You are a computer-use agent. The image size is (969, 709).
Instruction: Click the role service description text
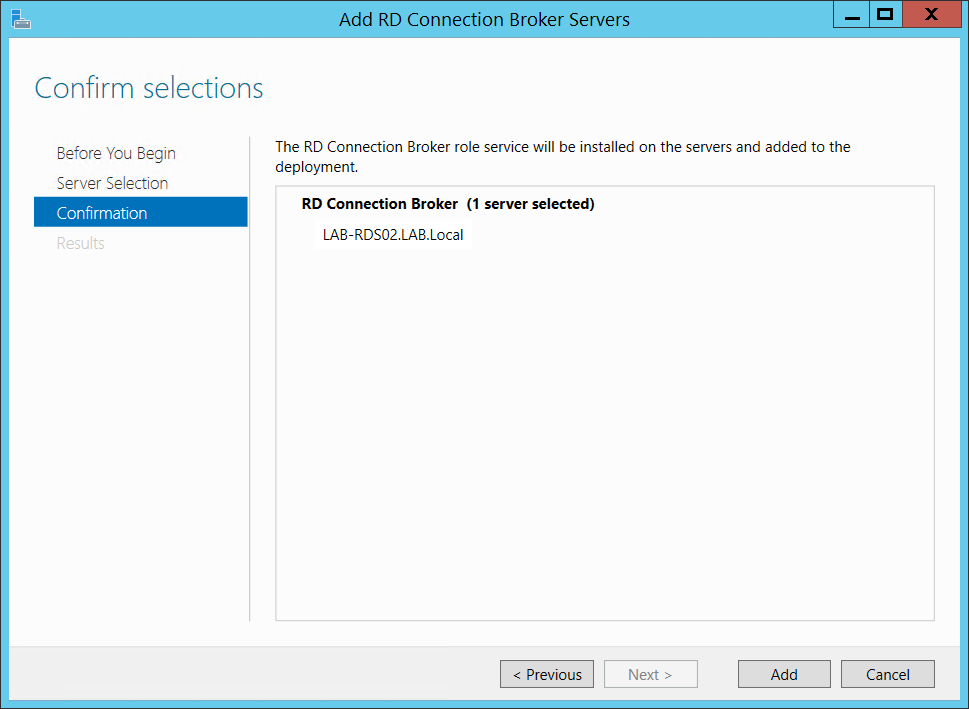click(x=562, y=156)
